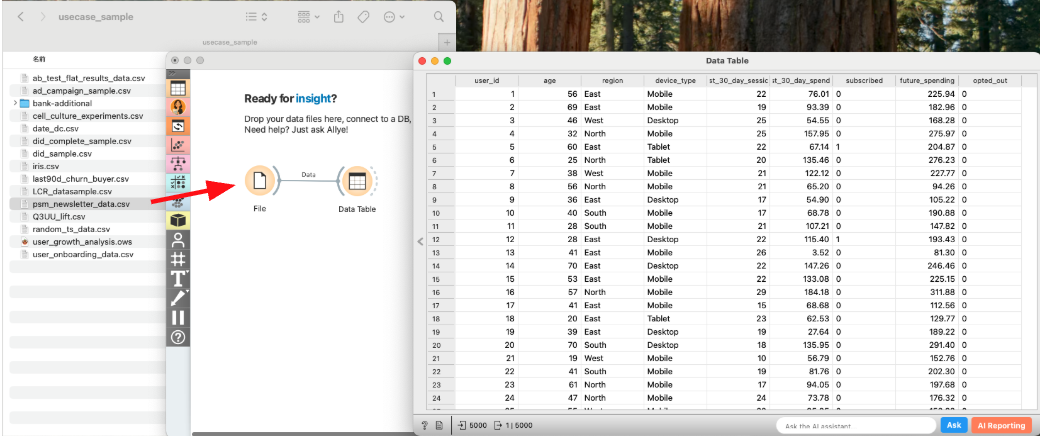Open the Finder list view switcher
Image resolution: width=1040 pixels, height=436 pixels.
pos(256,17)
